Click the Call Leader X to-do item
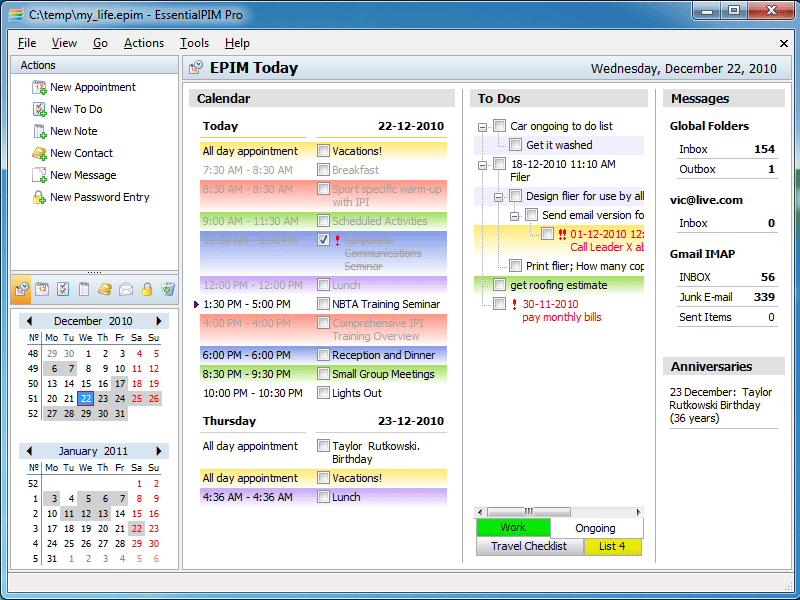The width and height of the screenshot is (800, 600). pyautogui.click(x=607, y=240)
